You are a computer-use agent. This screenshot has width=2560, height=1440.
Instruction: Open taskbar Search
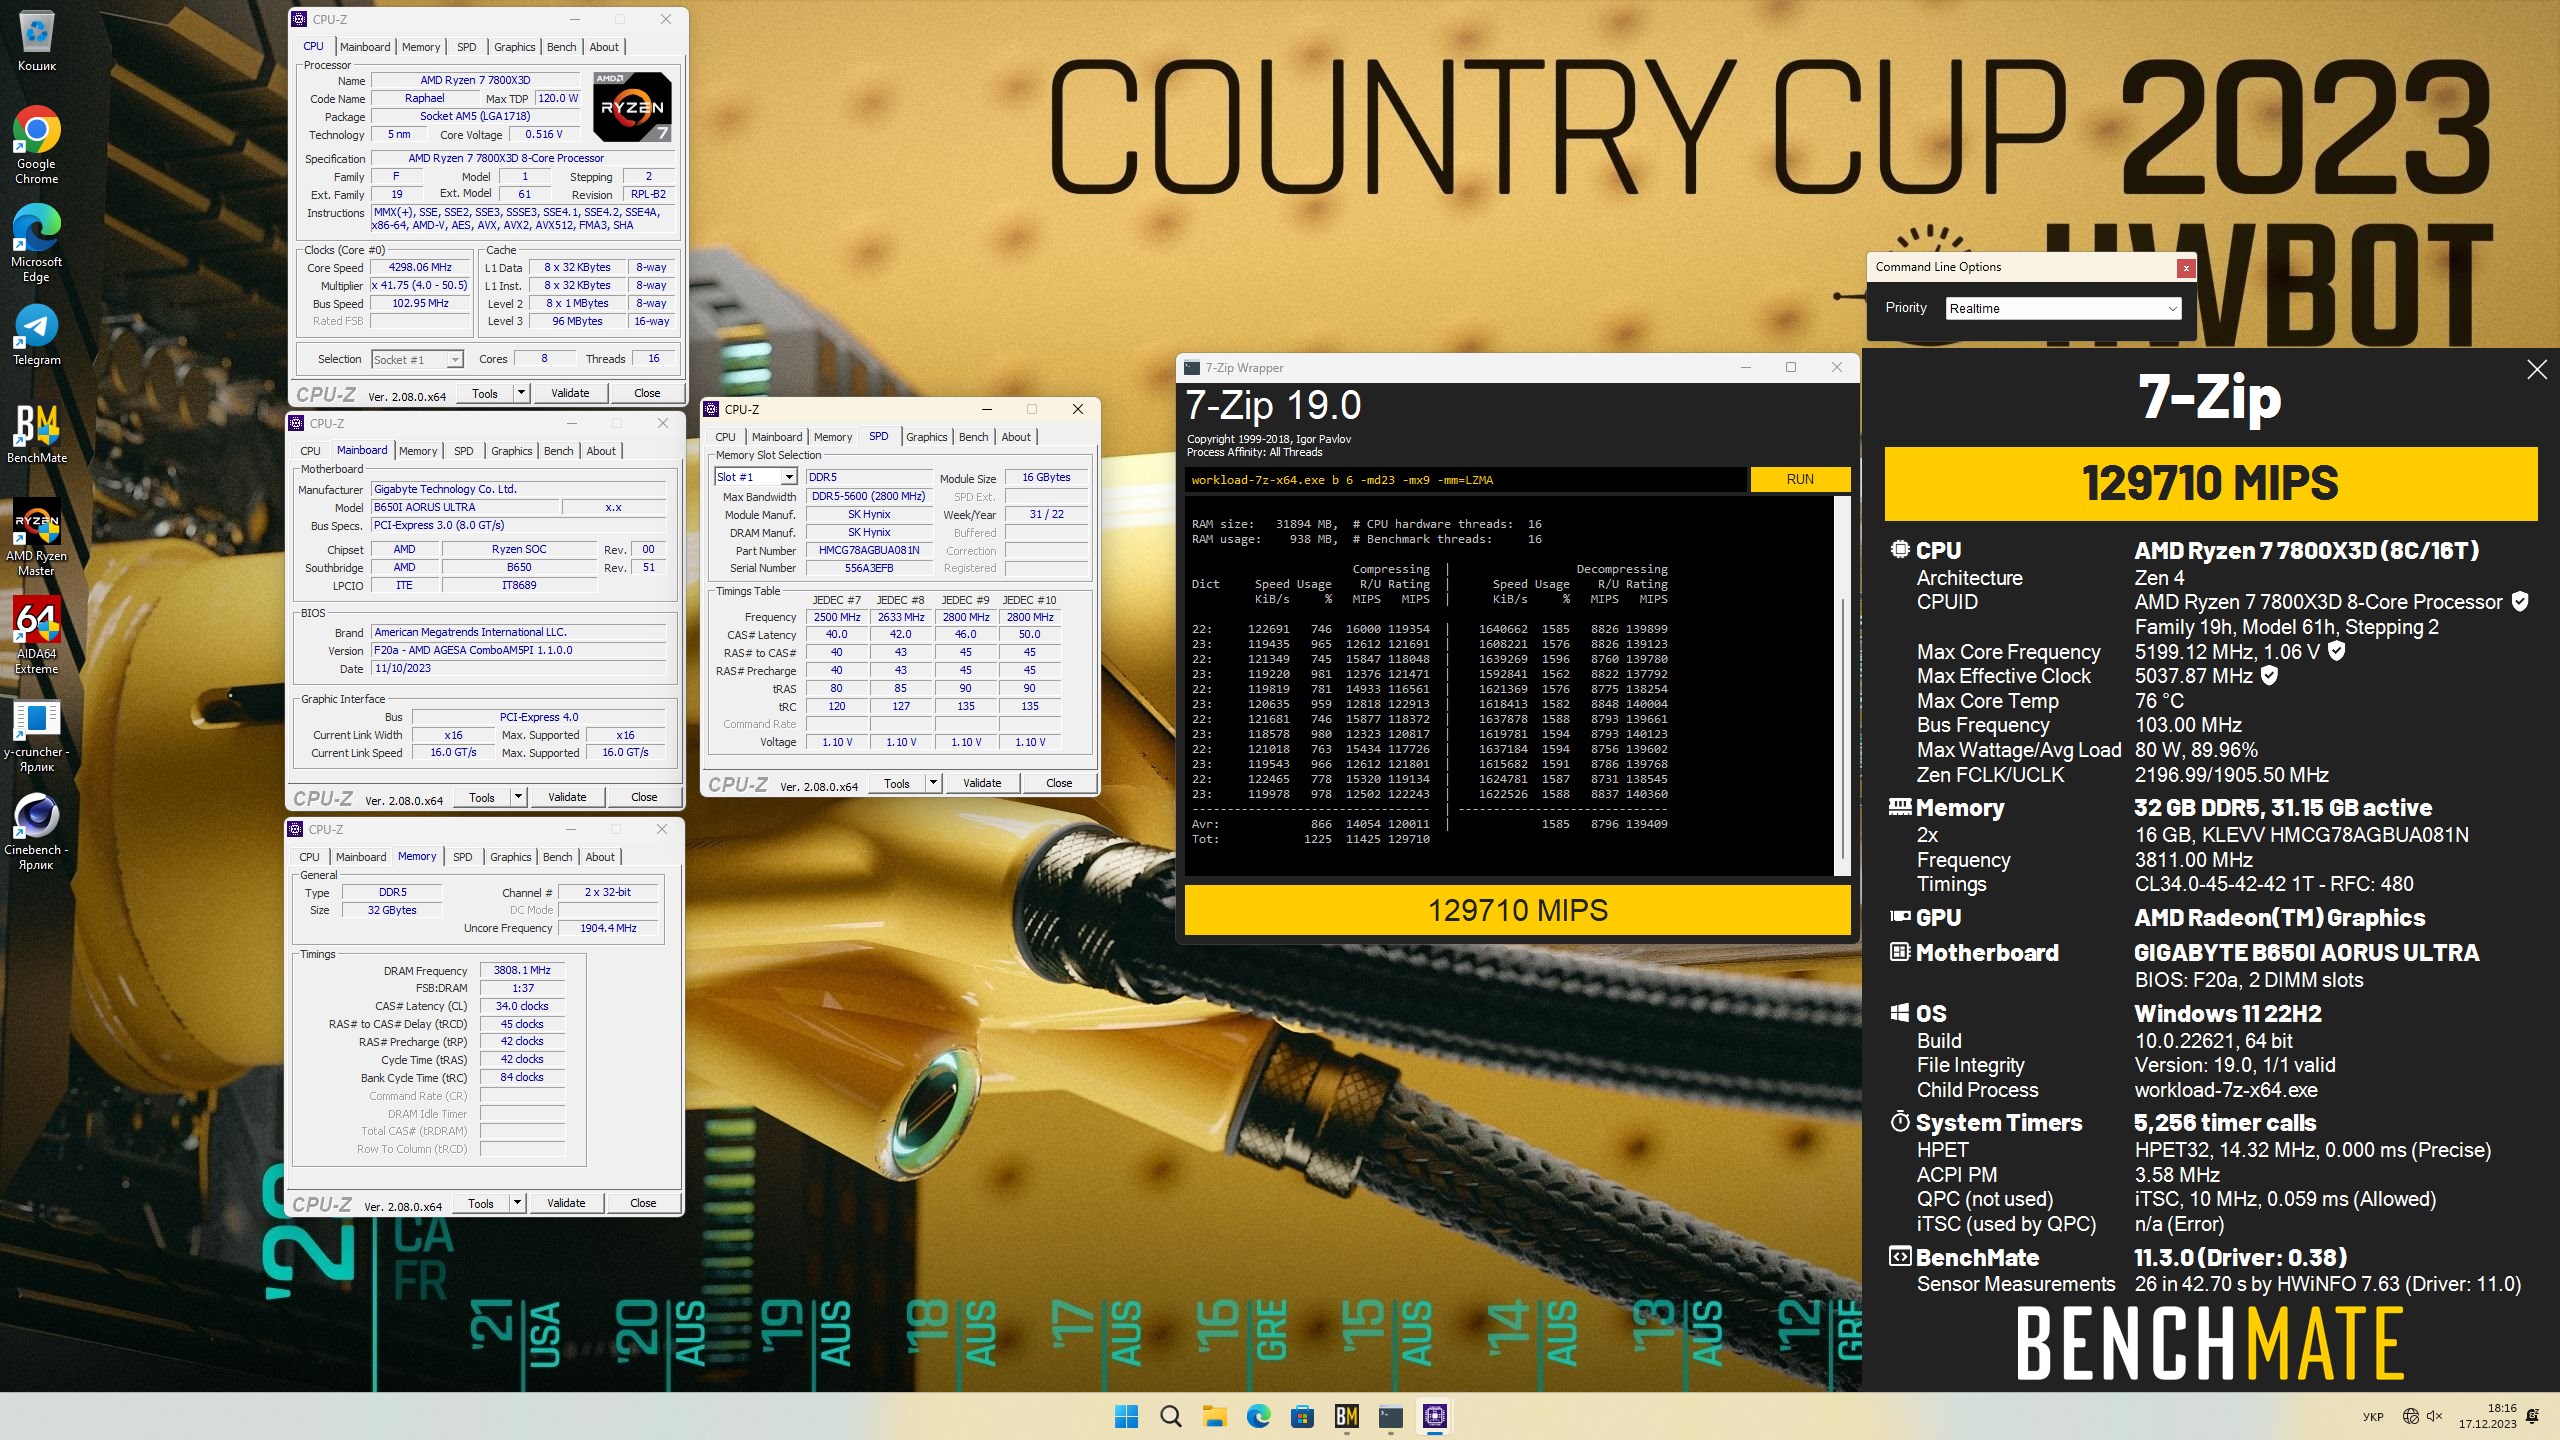(x=1170, y=1416)
